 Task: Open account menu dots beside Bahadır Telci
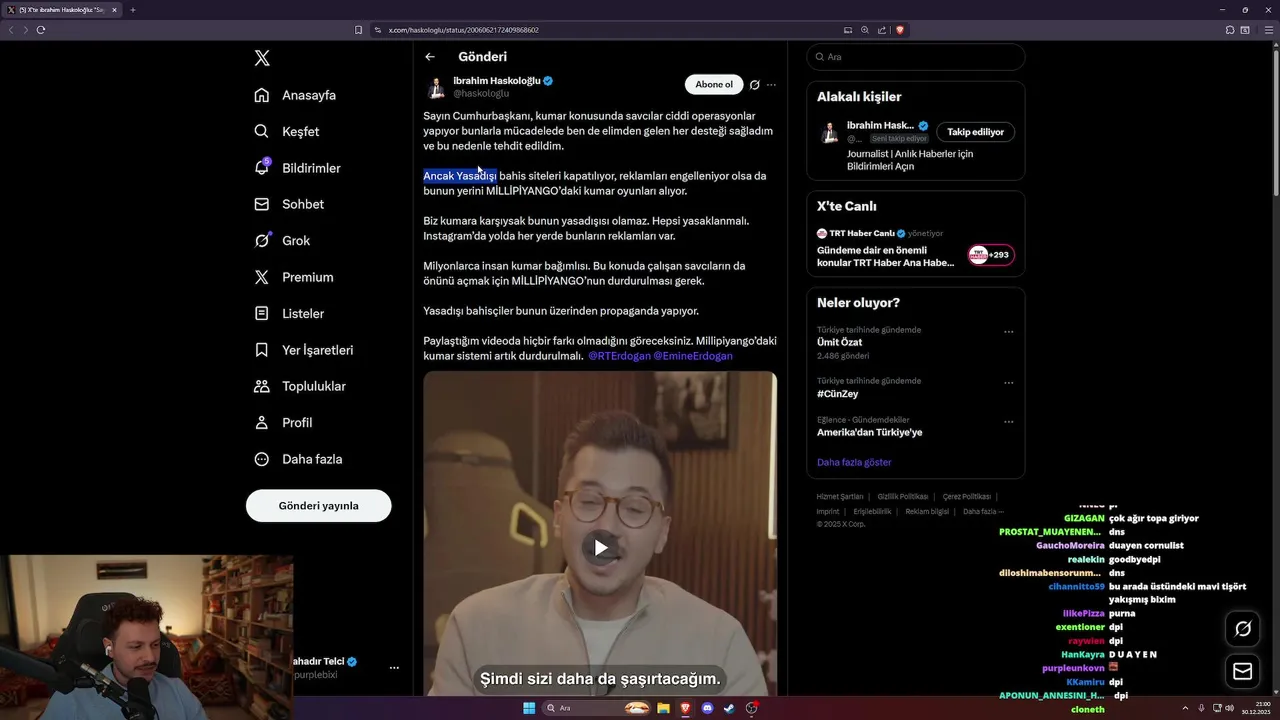(x=394, y=668)
